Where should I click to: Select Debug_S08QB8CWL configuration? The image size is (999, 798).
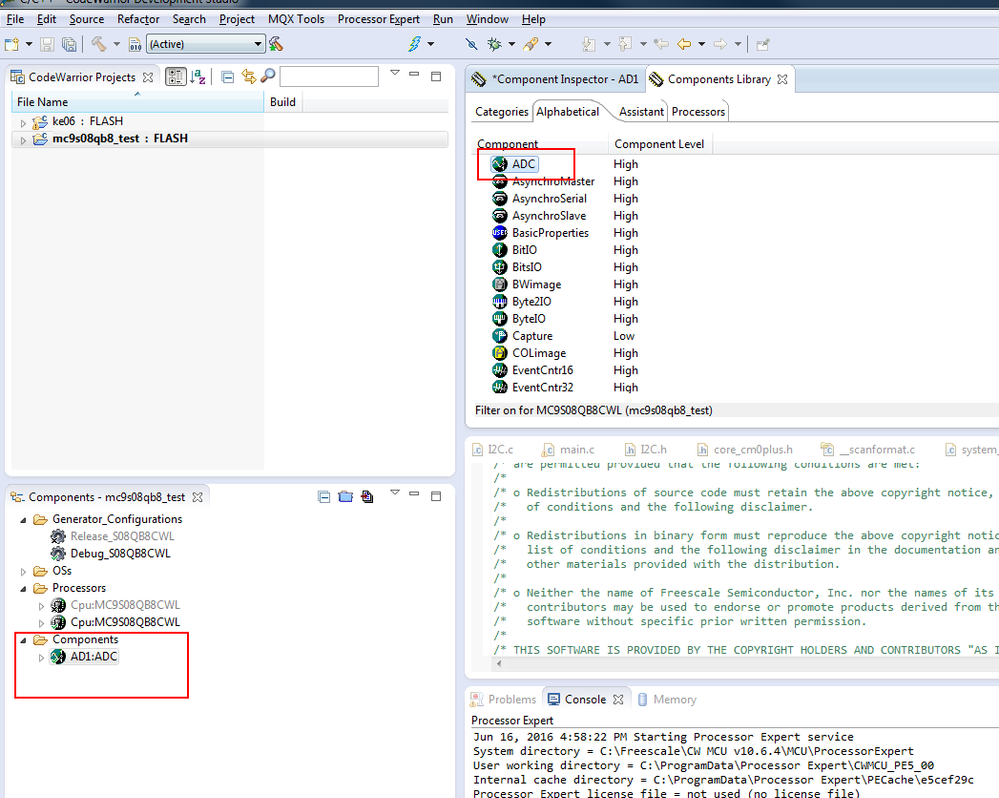(120, 553)
